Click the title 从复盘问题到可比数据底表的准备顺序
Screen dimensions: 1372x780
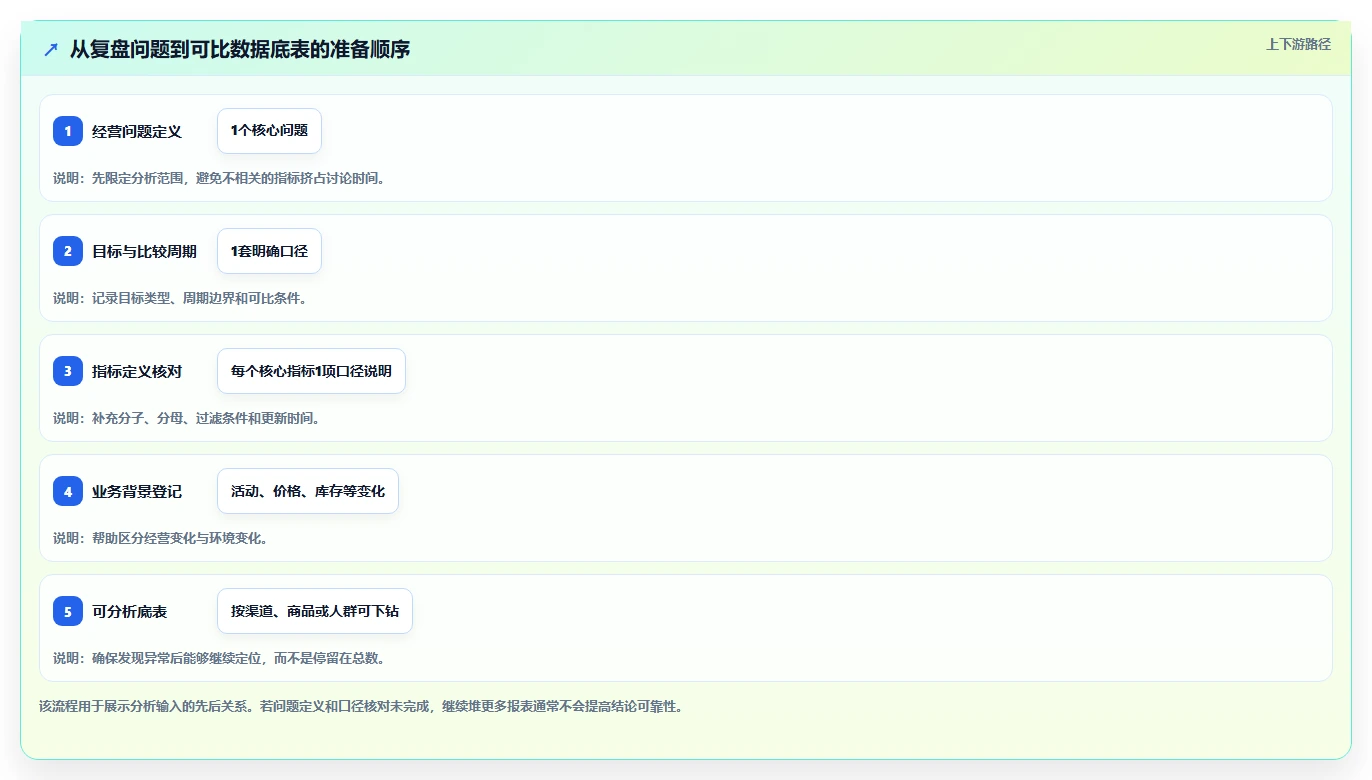coord(240,49)
